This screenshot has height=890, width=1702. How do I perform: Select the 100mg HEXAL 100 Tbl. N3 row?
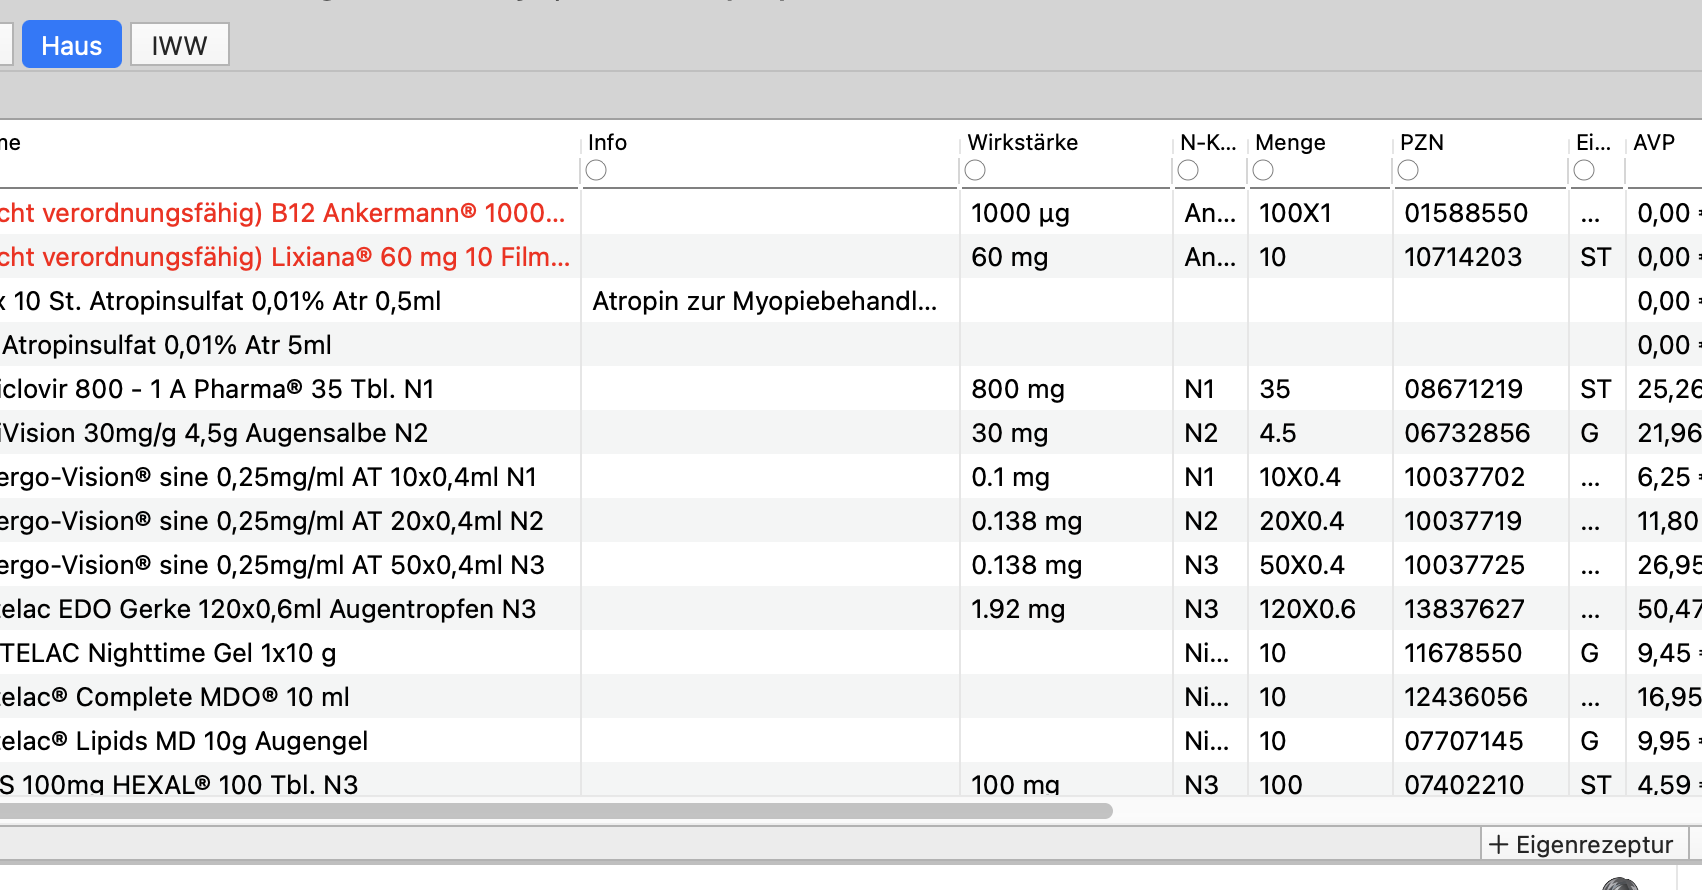pyautogui.click(x=851, y=780)
